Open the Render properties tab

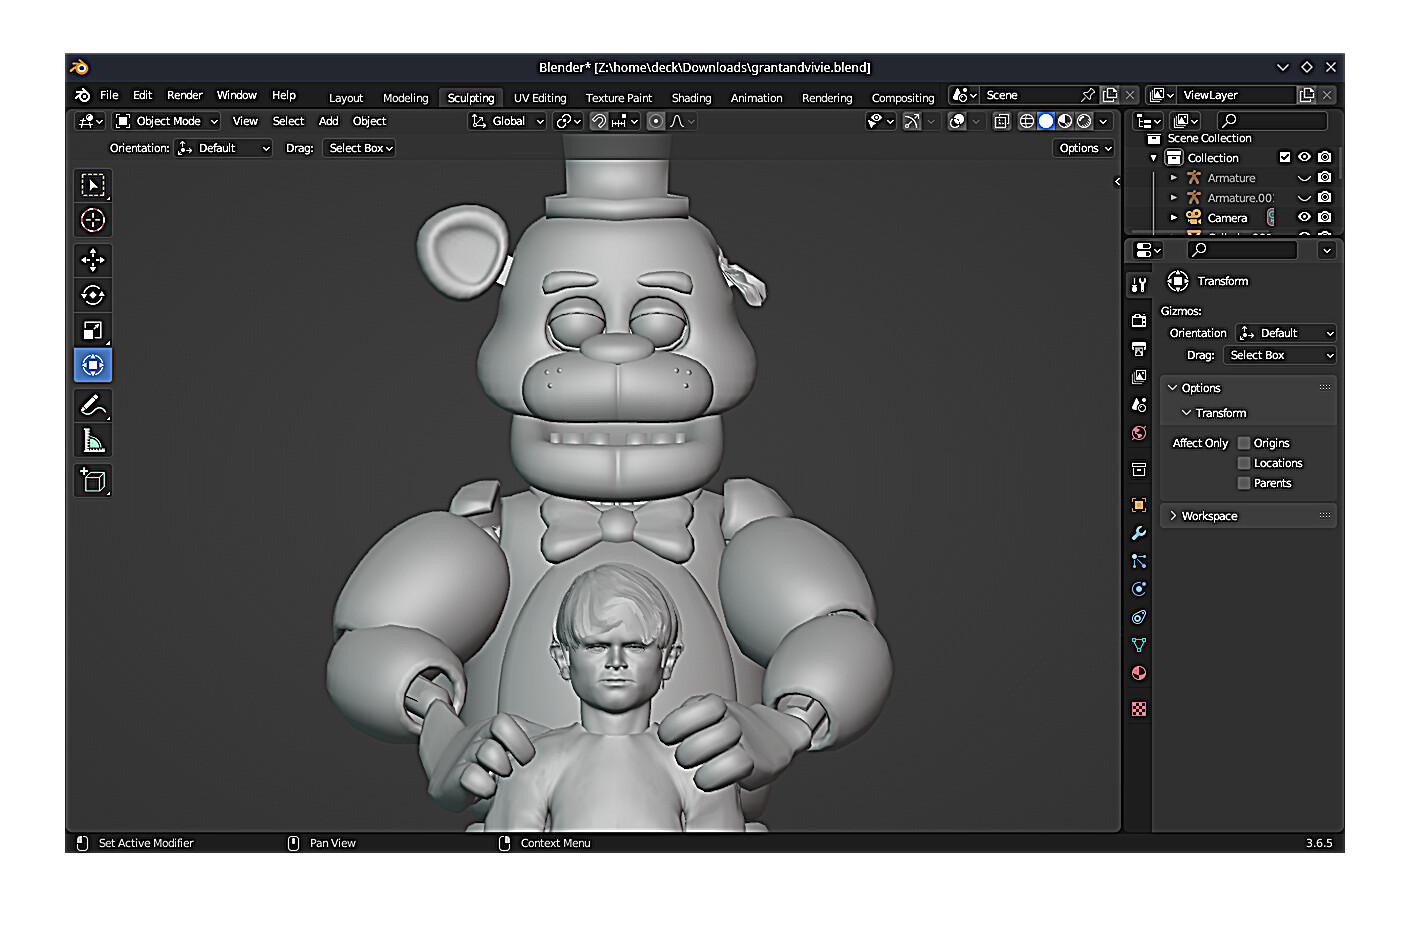(1138, 321)
